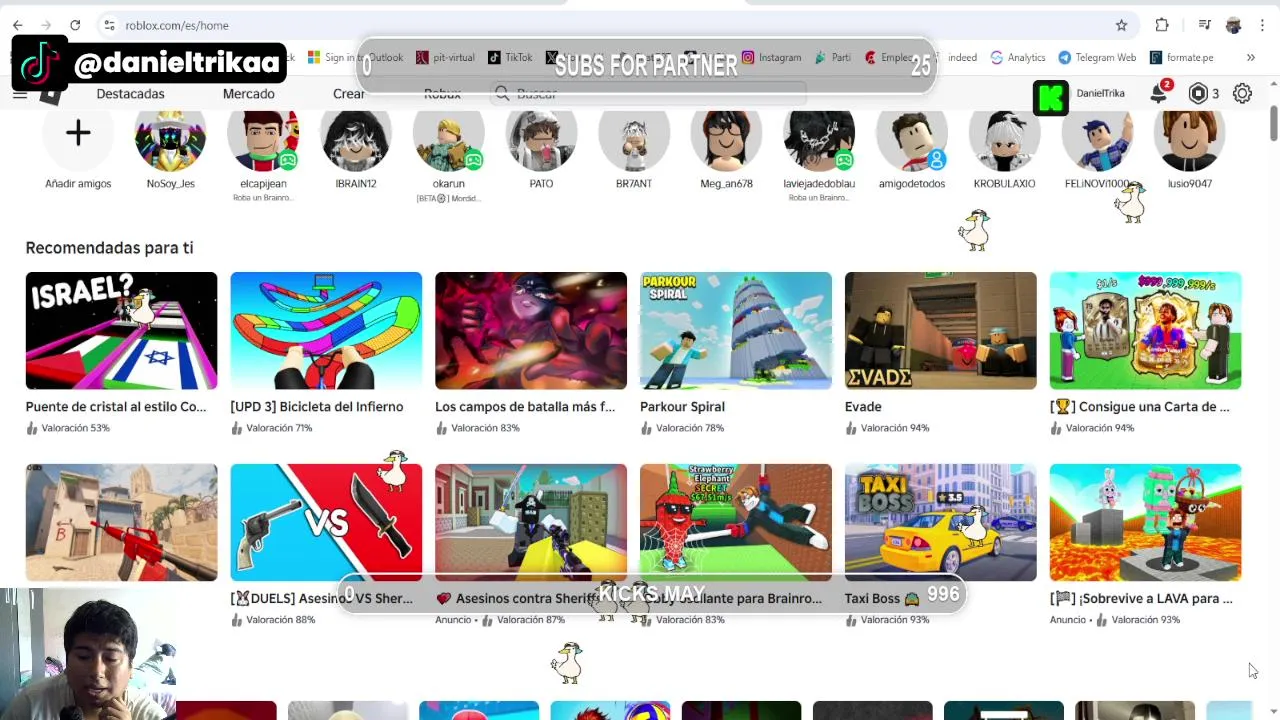Bookmark this page with the star icon

click(1121, 25)
